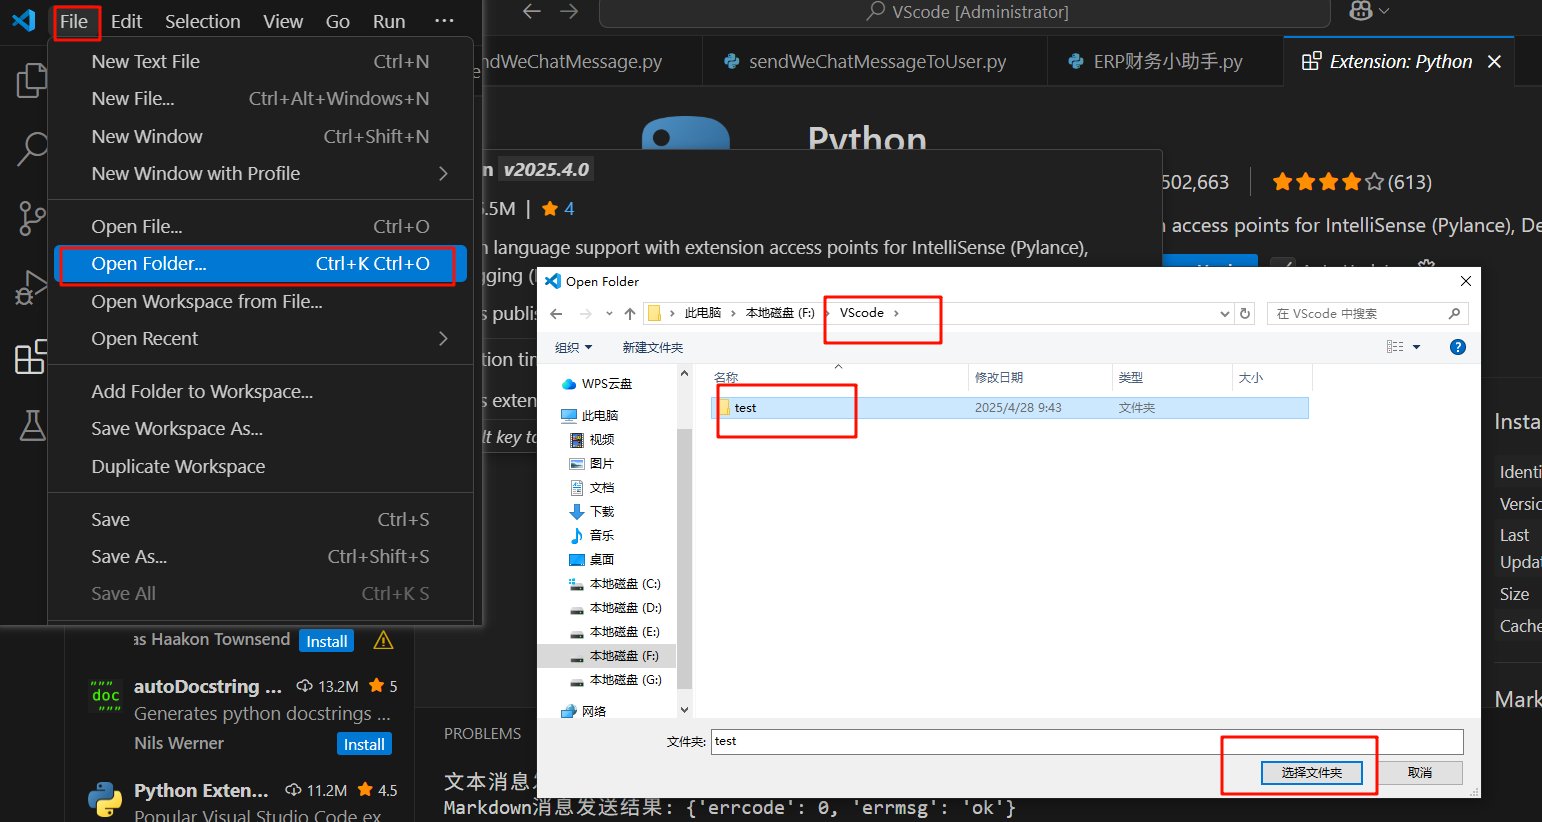1542x822 pixels.
Task: Open the Testing flask view
Action: point(32,425)
